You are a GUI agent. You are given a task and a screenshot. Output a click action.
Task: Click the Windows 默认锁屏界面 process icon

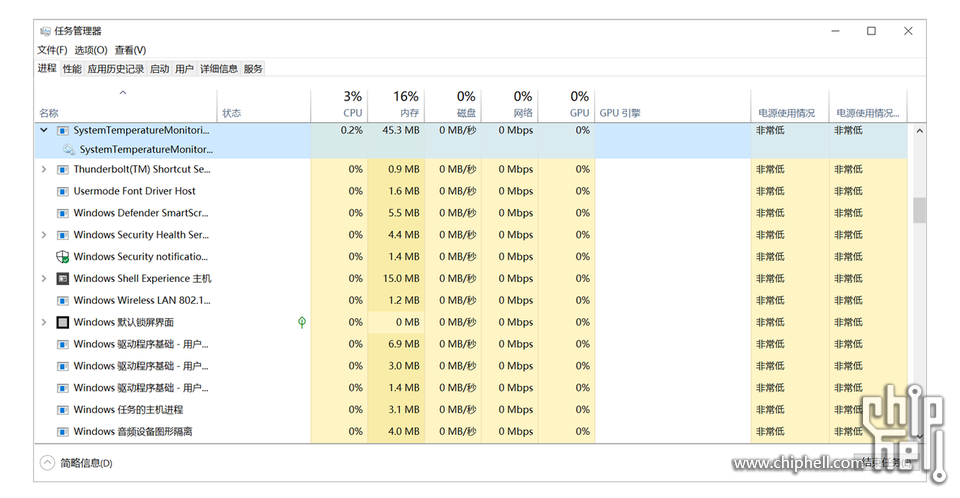[x=62, y=322]
